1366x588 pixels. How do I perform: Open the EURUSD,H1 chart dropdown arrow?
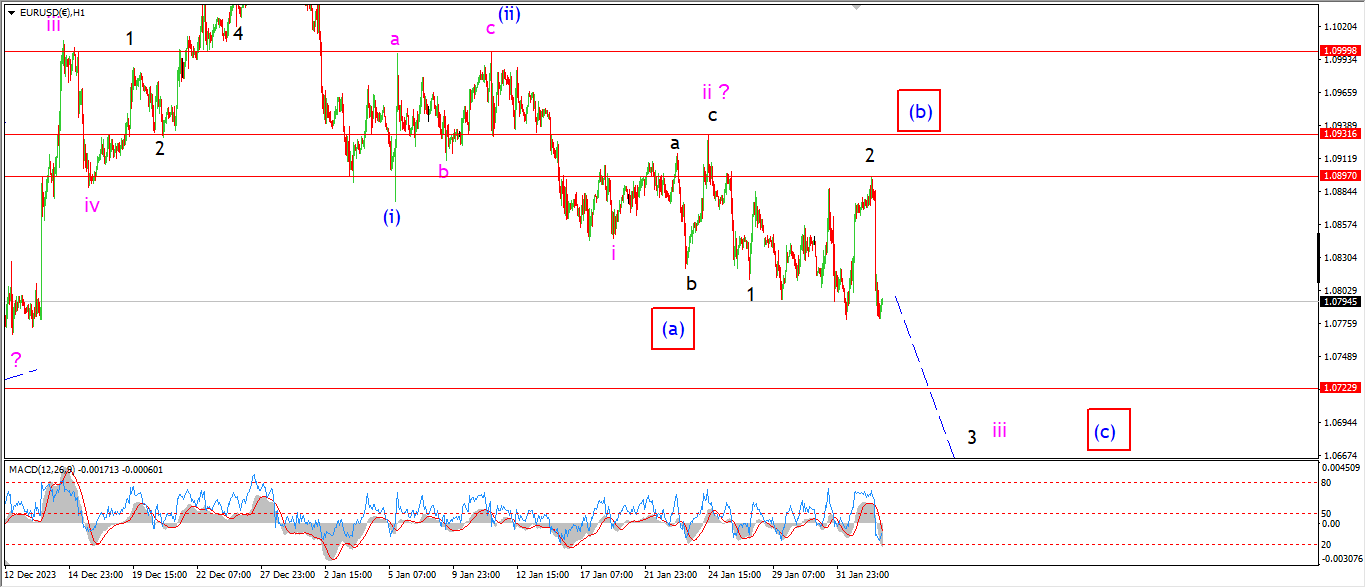[x=11, y=13]
